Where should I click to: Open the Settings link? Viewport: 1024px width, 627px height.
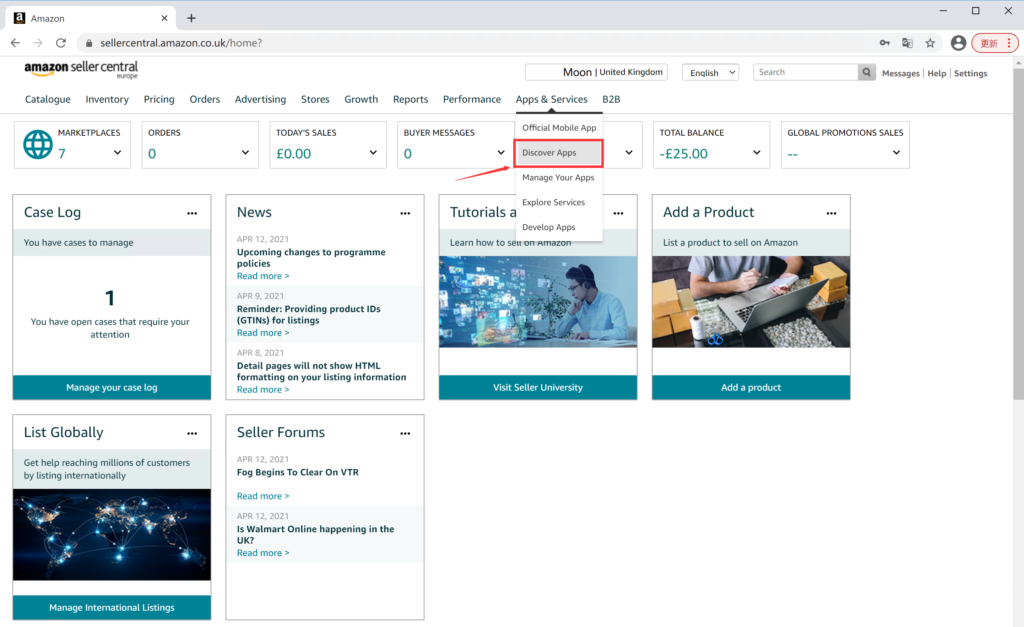(970, 73)
